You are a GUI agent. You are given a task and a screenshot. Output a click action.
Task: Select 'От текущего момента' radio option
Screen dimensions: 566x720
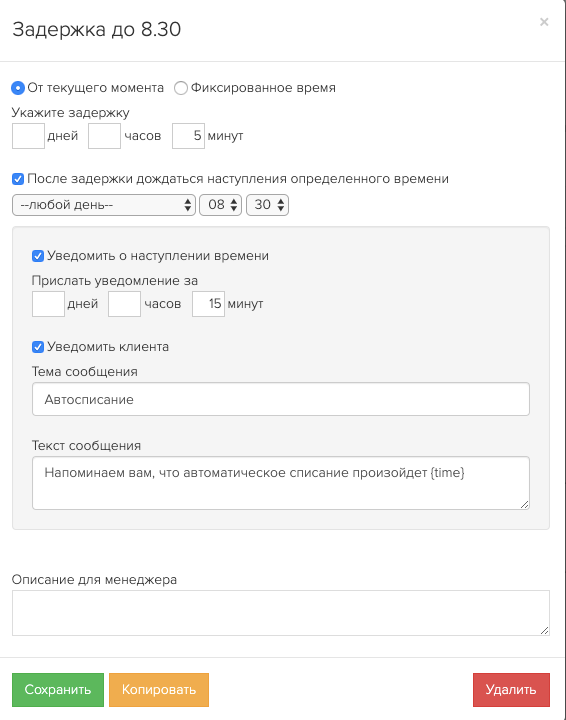click(18, 88)
